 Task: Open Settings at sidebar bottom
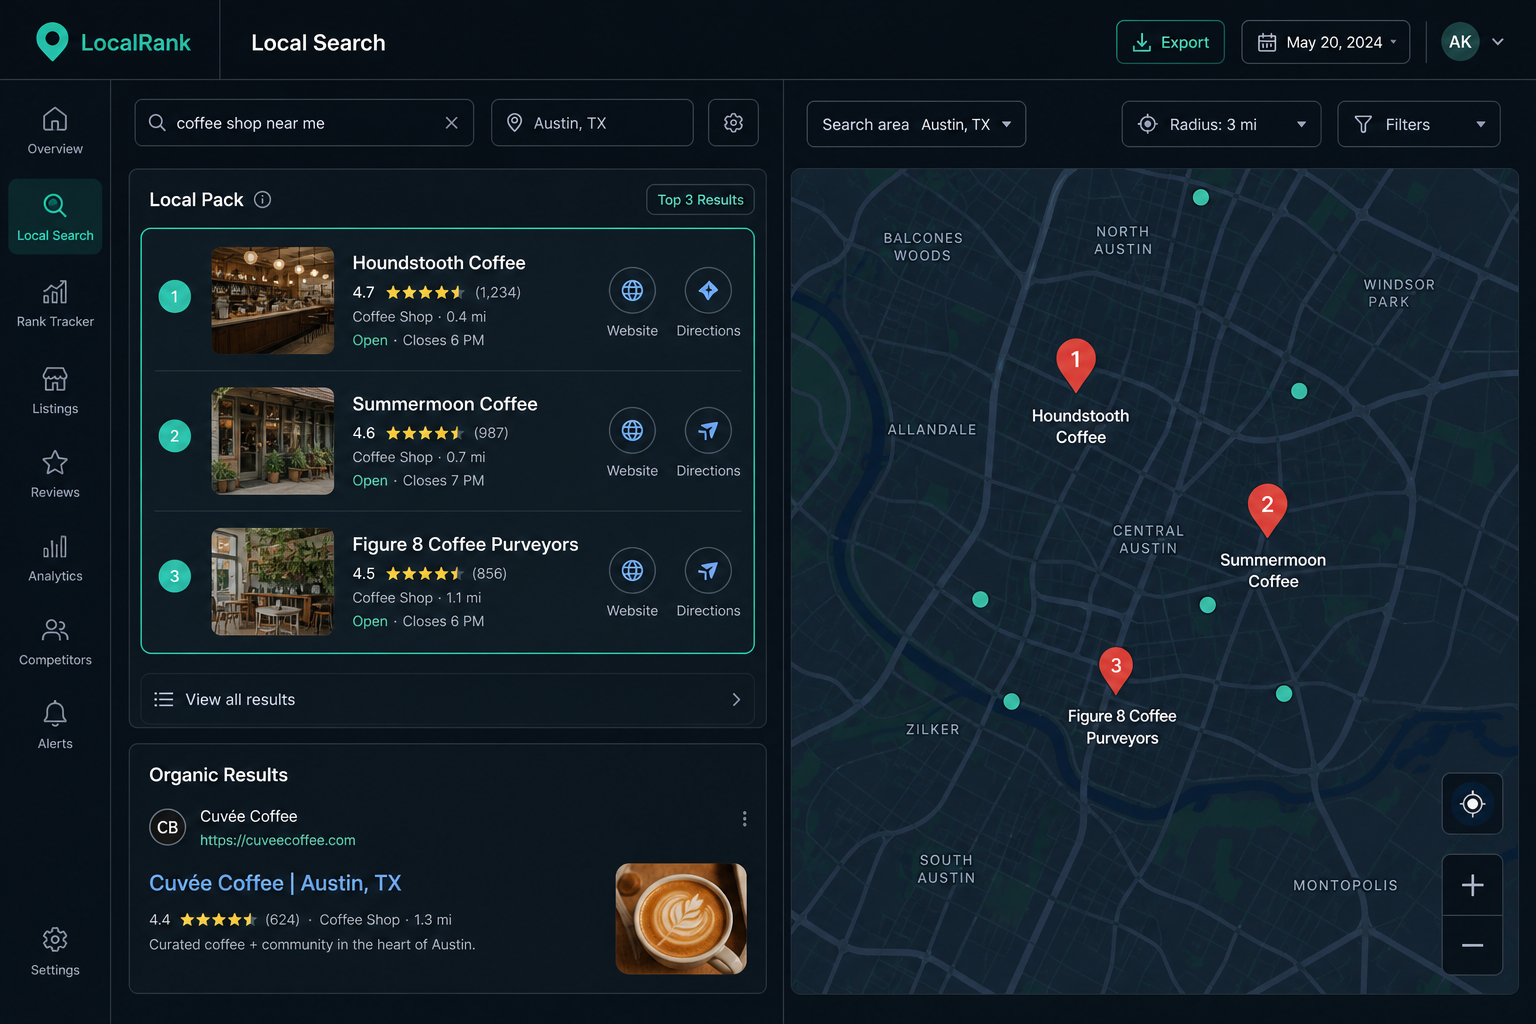(x=55, y=952)
